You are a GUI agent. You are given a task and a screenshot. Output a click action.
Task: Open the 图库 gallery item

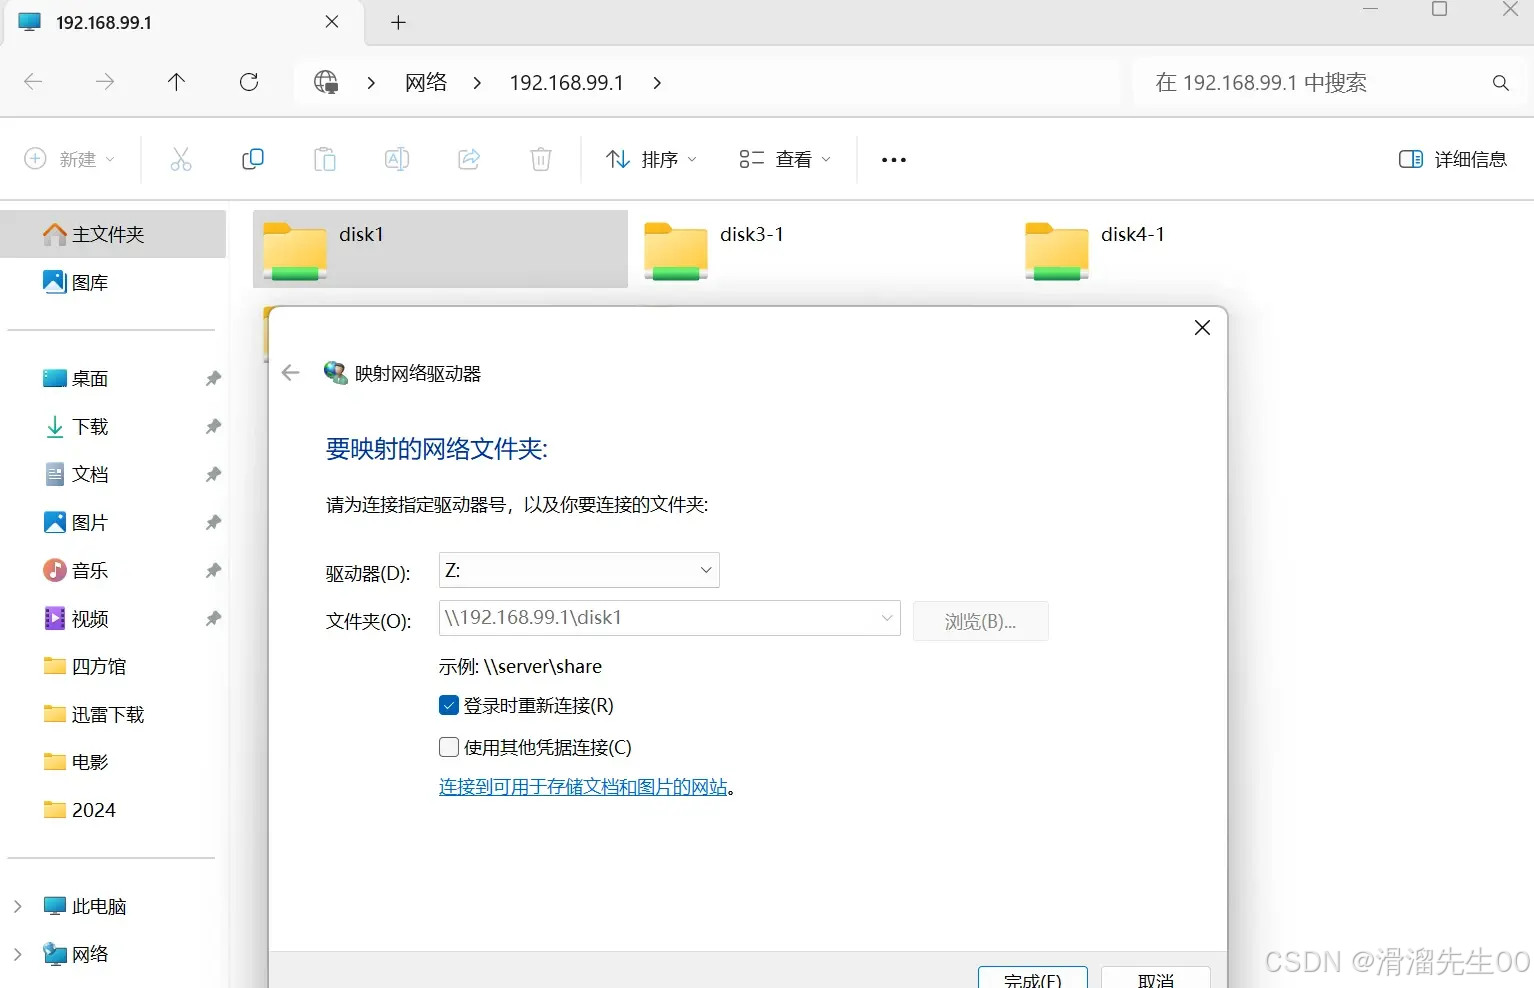[113, 282]
